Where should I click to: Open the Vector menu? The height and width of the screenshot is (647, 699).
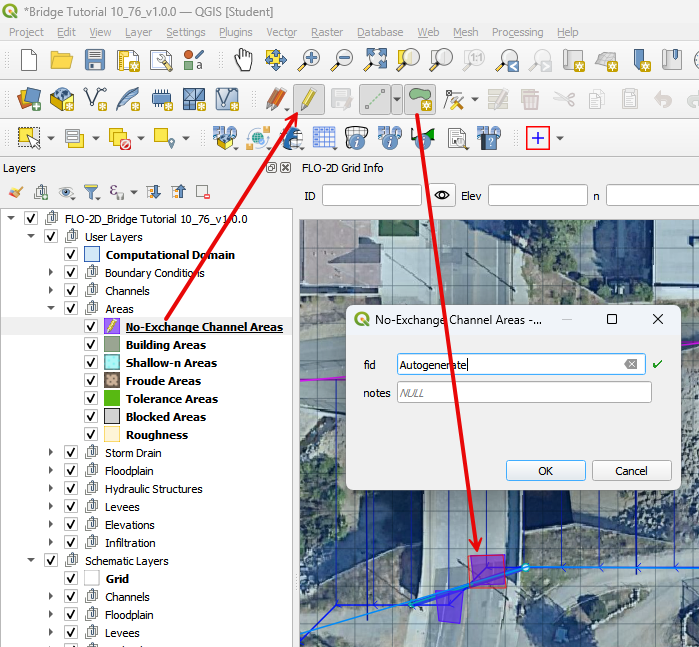coord(283,32)
